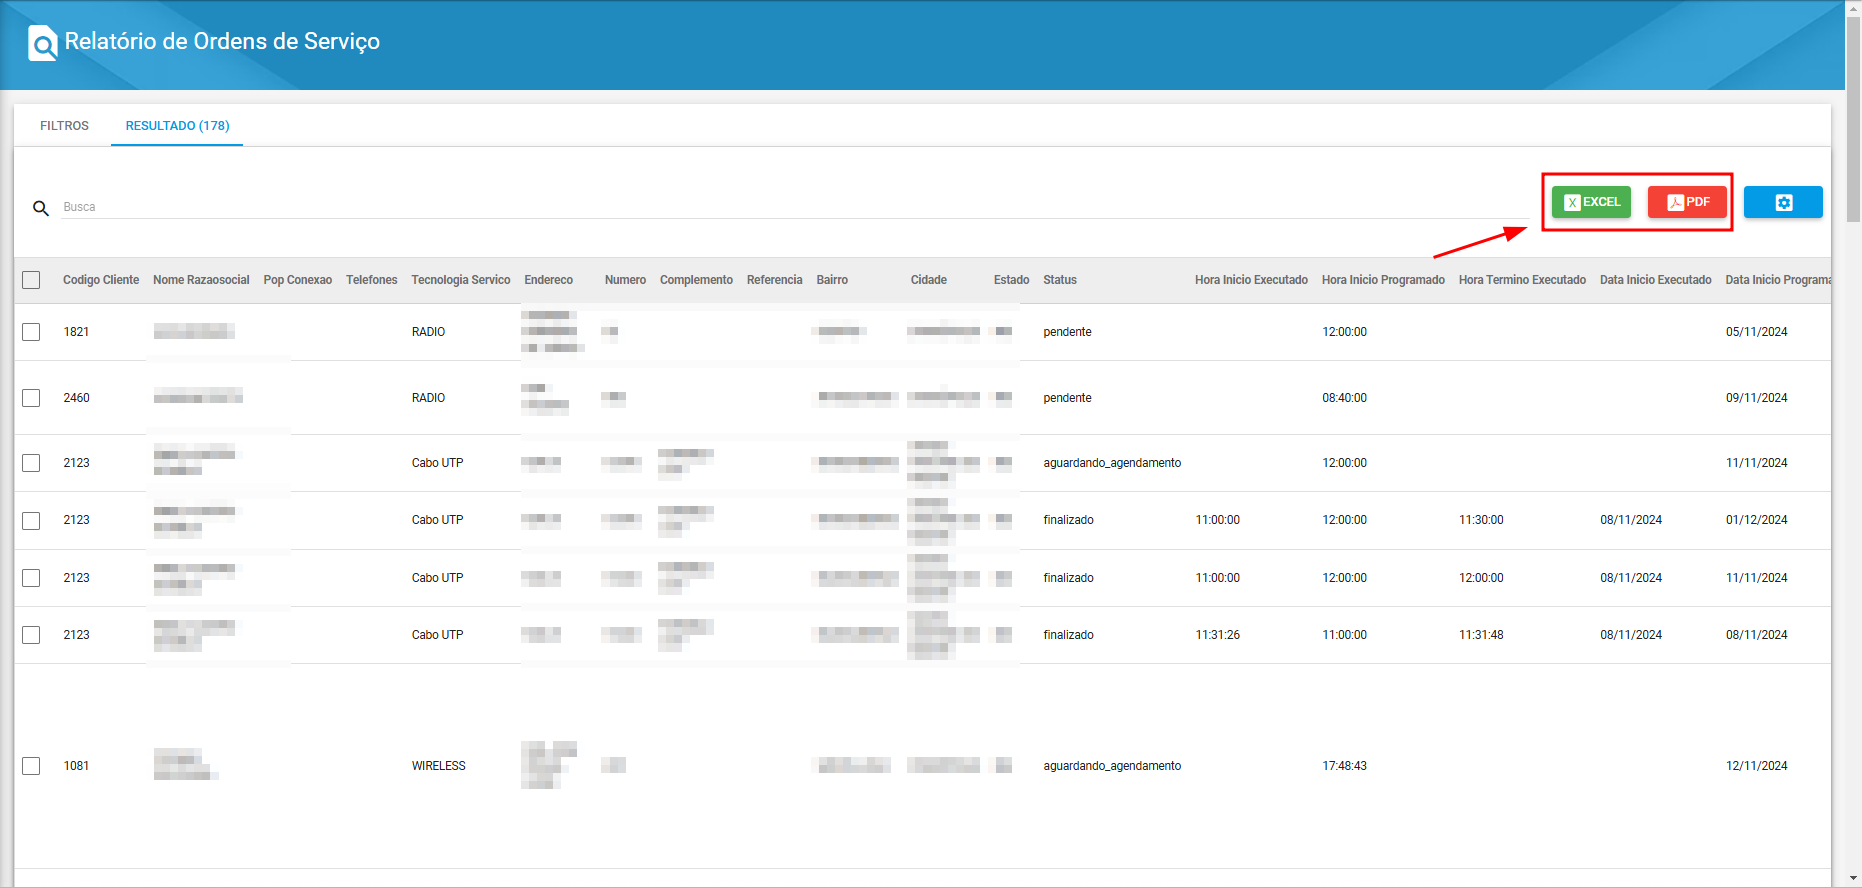Click the Pop Conexao column header
This screenshot has width=1862, height=888.
click(298, 280)
